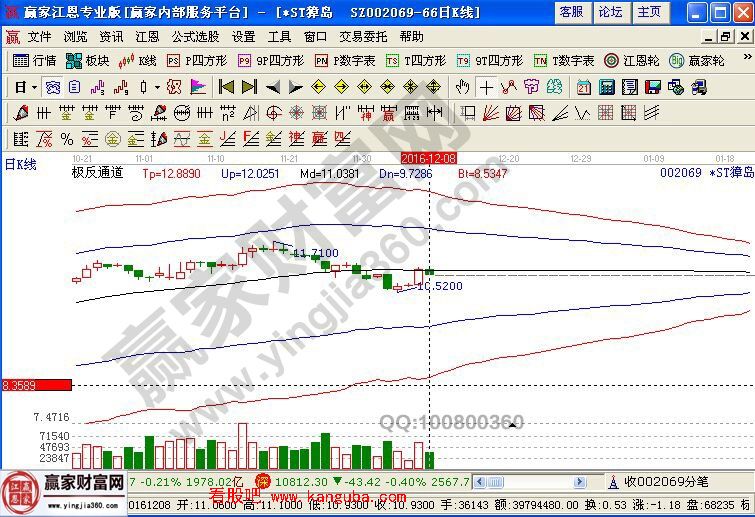Click the Md=11.0381 indicator value
This screenshot has height=517, width=755.
pyautogui.click(x=330, y=174)
